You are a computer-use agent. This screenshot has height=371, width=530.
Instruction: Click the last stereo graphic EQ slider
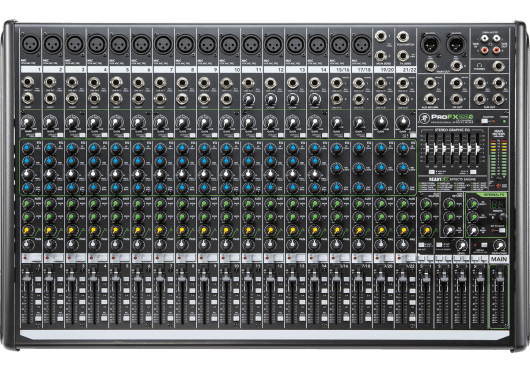(478, 149)
